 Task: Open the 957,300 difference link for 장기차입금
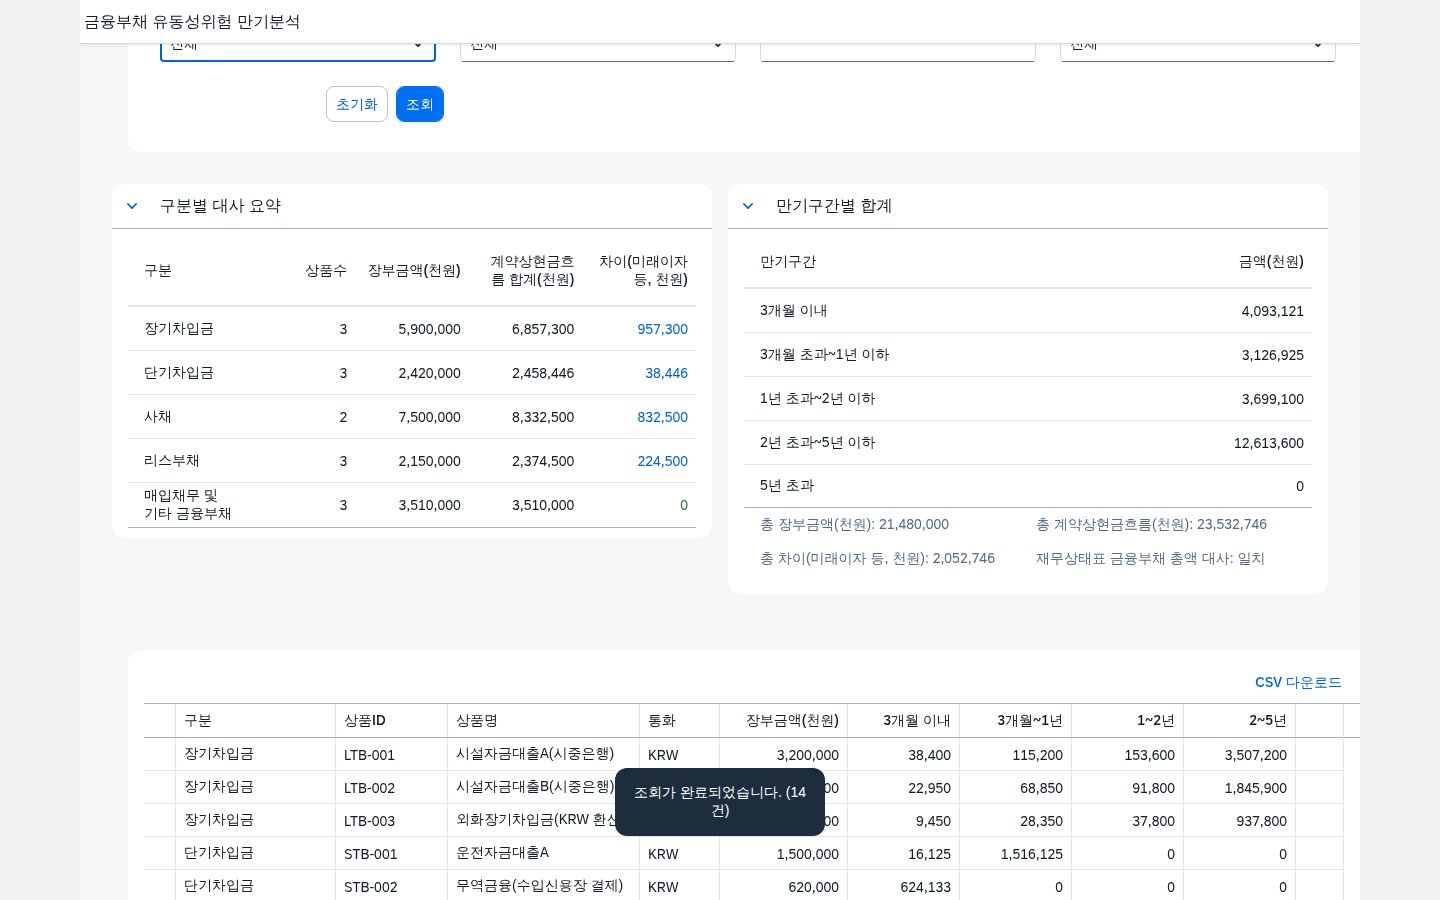pos(662,329)
